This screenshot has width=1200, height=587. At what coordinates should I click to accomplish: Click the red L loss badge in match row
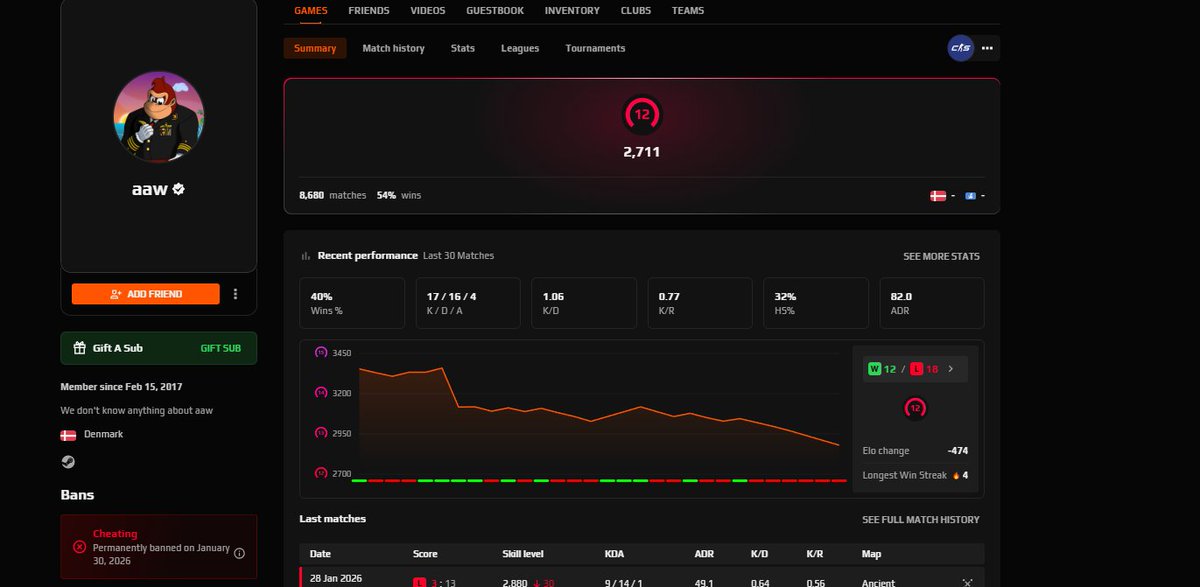point(419,583)
